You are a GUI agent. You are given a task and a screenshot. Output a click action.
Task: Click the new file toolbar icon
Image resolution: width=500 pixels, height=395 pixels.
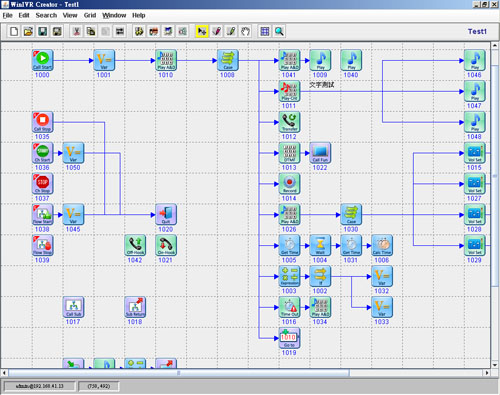coord(14,31)
